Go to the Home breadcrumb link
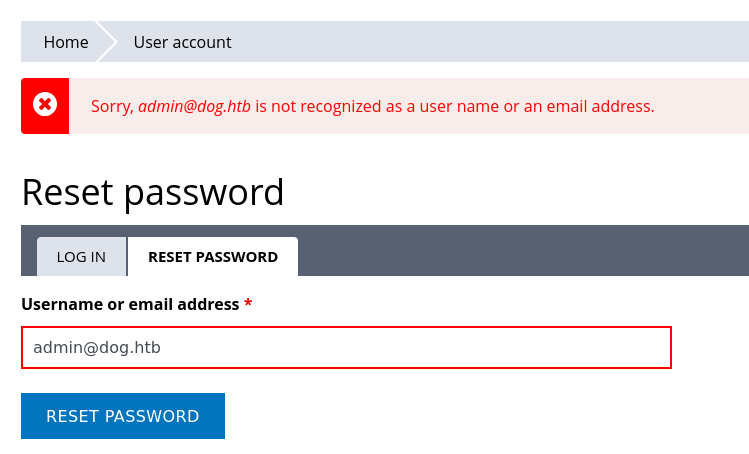This screenshot has height=454, width=749. pyautogui.click(x=66, y=42)
